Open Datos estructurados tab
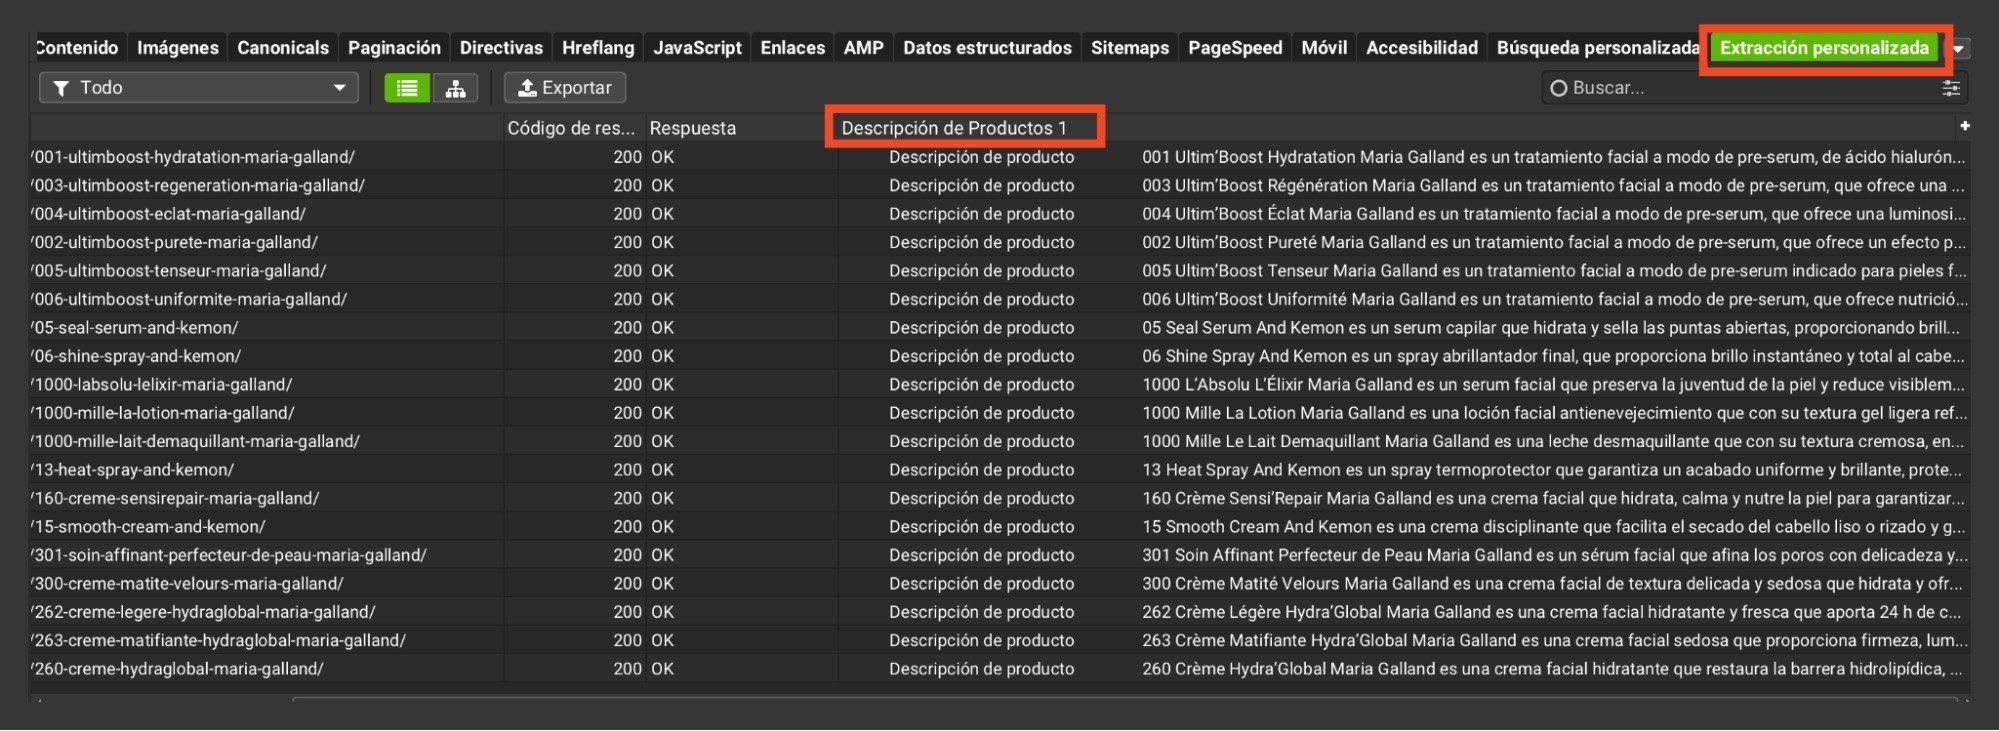The height and width of the screenshot is (731, 1999). coord(987,47)
